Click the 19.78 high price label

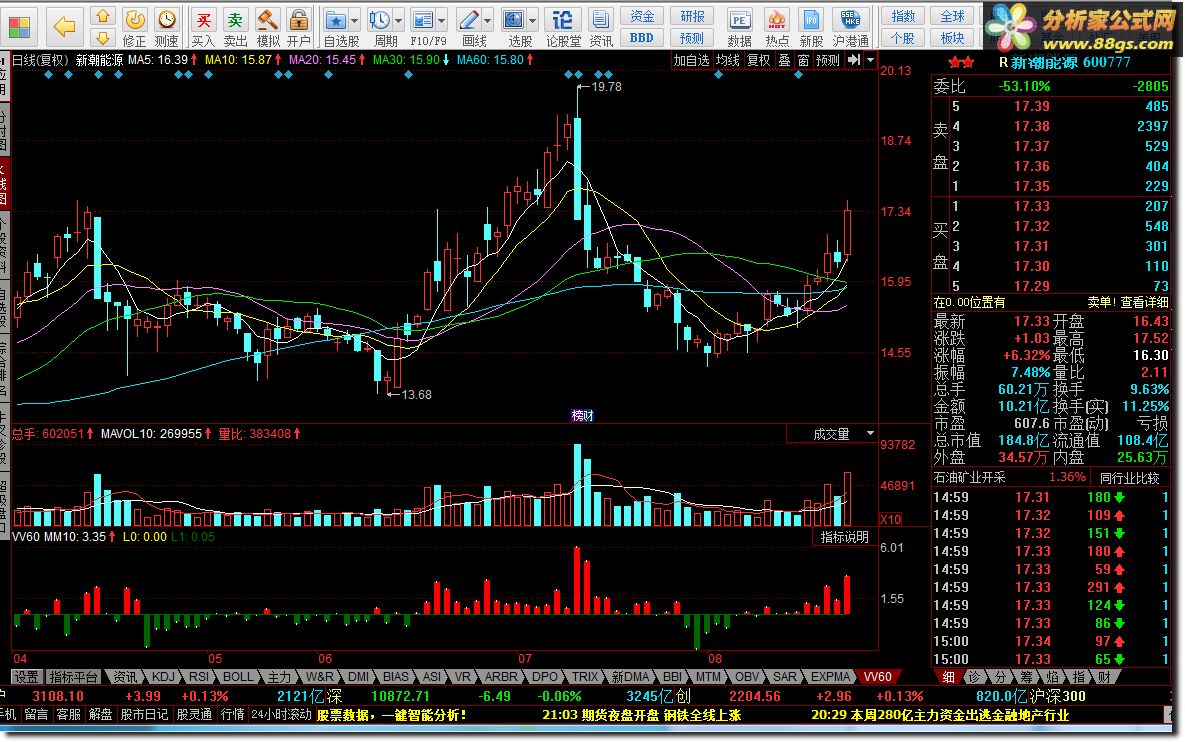[606, 87]
